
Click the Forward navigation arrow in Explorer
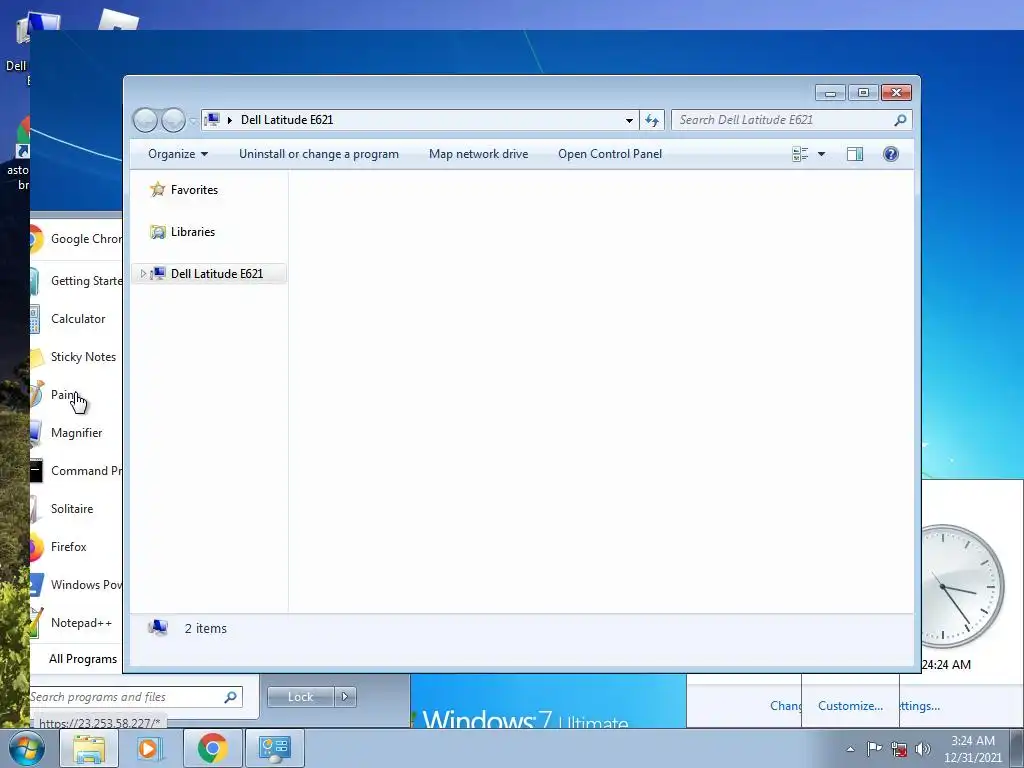click(x=173, y=120)
